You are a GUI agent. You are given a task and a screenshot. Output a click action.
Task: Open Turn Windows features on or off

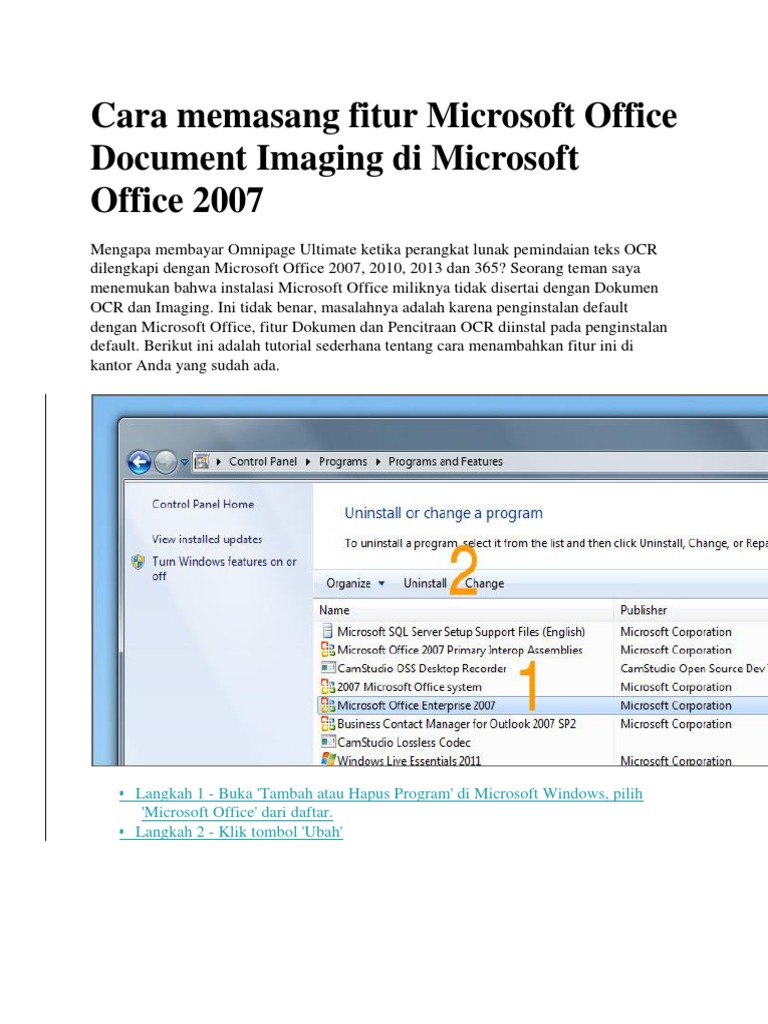224,568
